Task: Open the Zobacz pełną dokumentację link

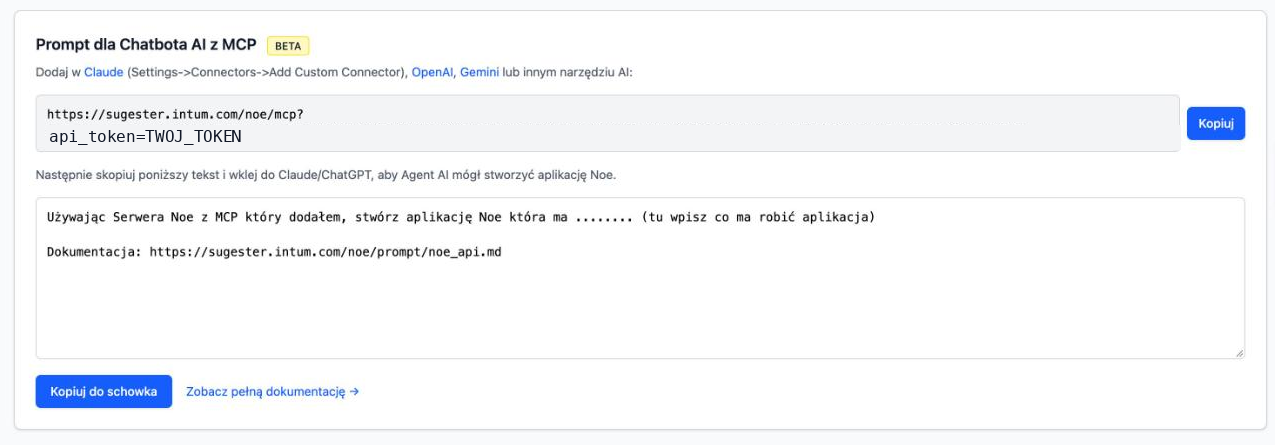Action: pos(272,392)
